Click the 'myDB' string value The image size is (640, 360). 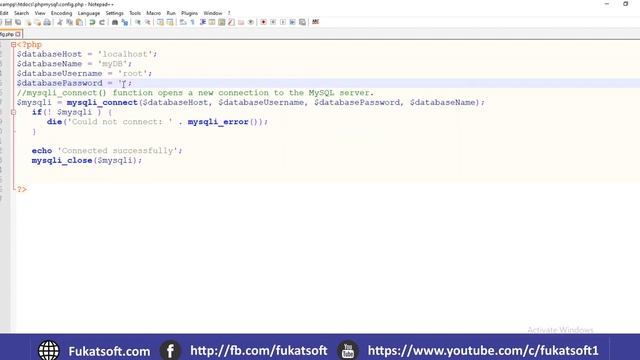pyautogui.click(x=113, y=64)
